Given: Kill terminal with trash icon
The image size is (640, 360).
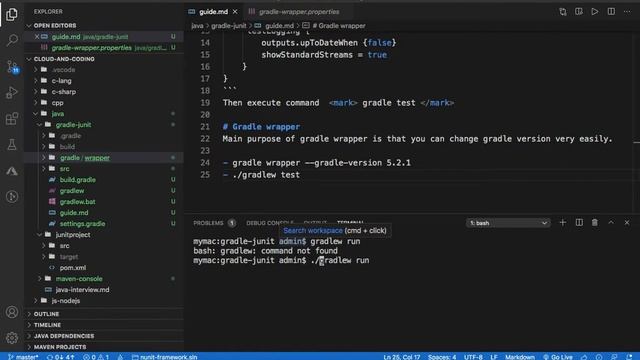Looking at the screenshot, I should click(595, 223).
